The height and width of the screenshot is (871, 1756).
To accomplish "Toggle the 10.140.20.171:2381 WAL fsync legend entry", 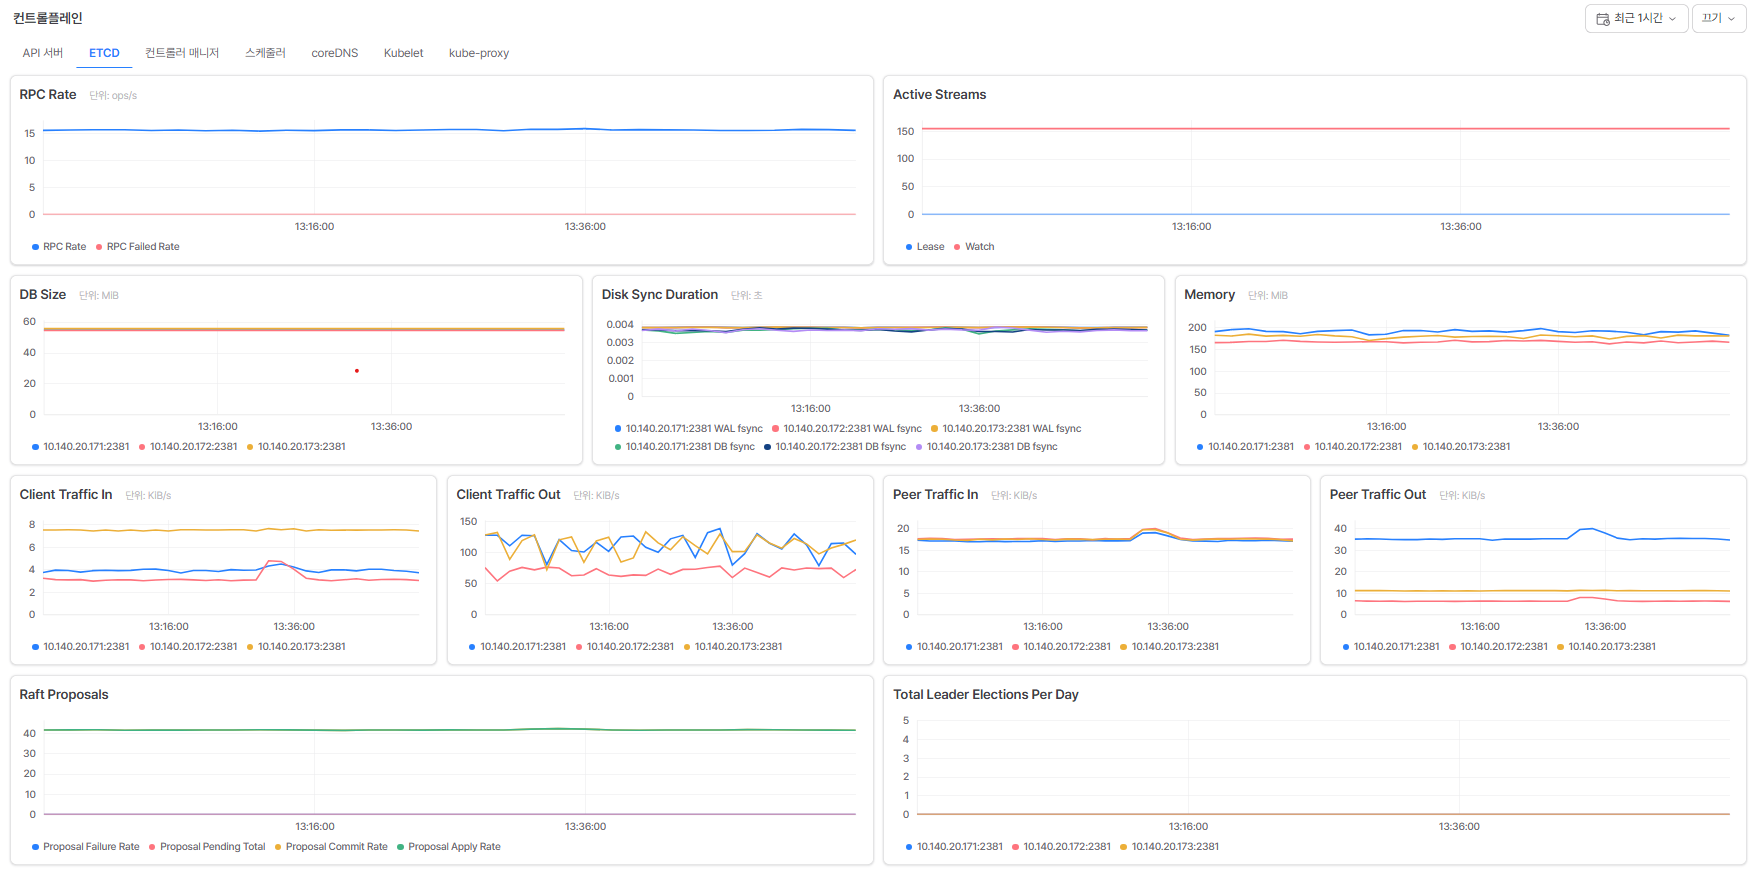I will 689,429.
